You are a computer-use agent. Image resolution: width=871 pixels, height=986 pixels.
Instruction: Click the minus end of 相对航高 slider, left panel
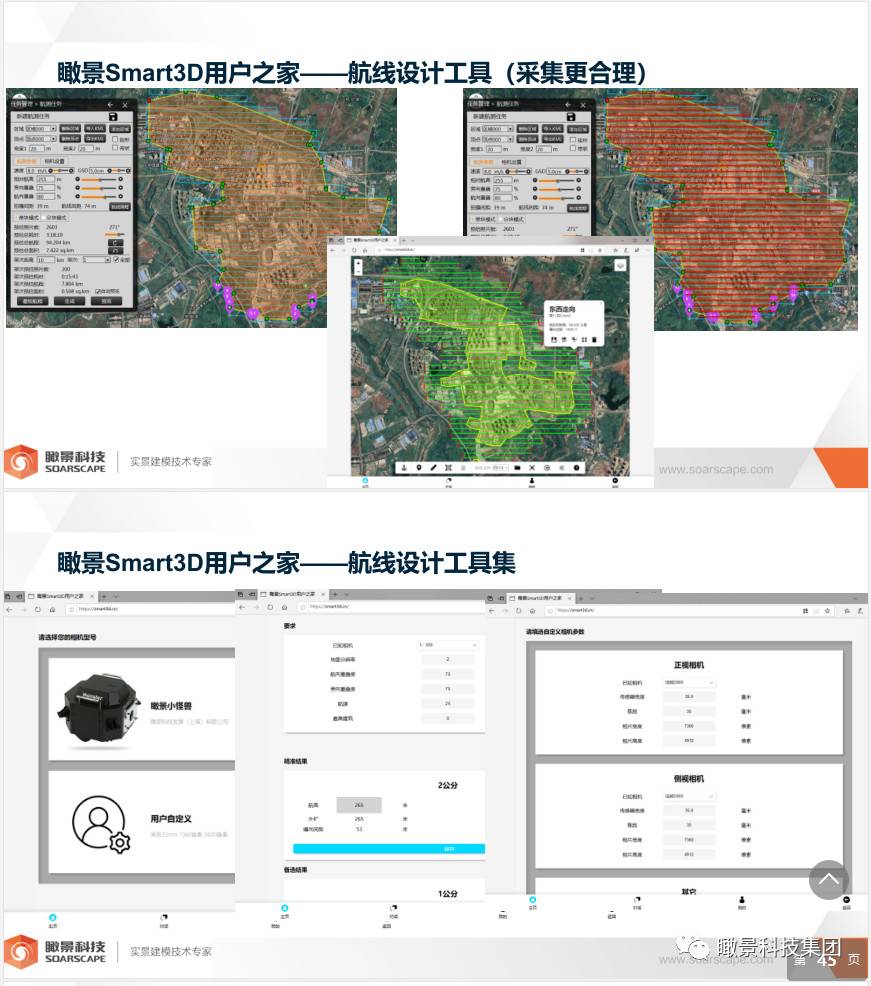coord(77,179)
